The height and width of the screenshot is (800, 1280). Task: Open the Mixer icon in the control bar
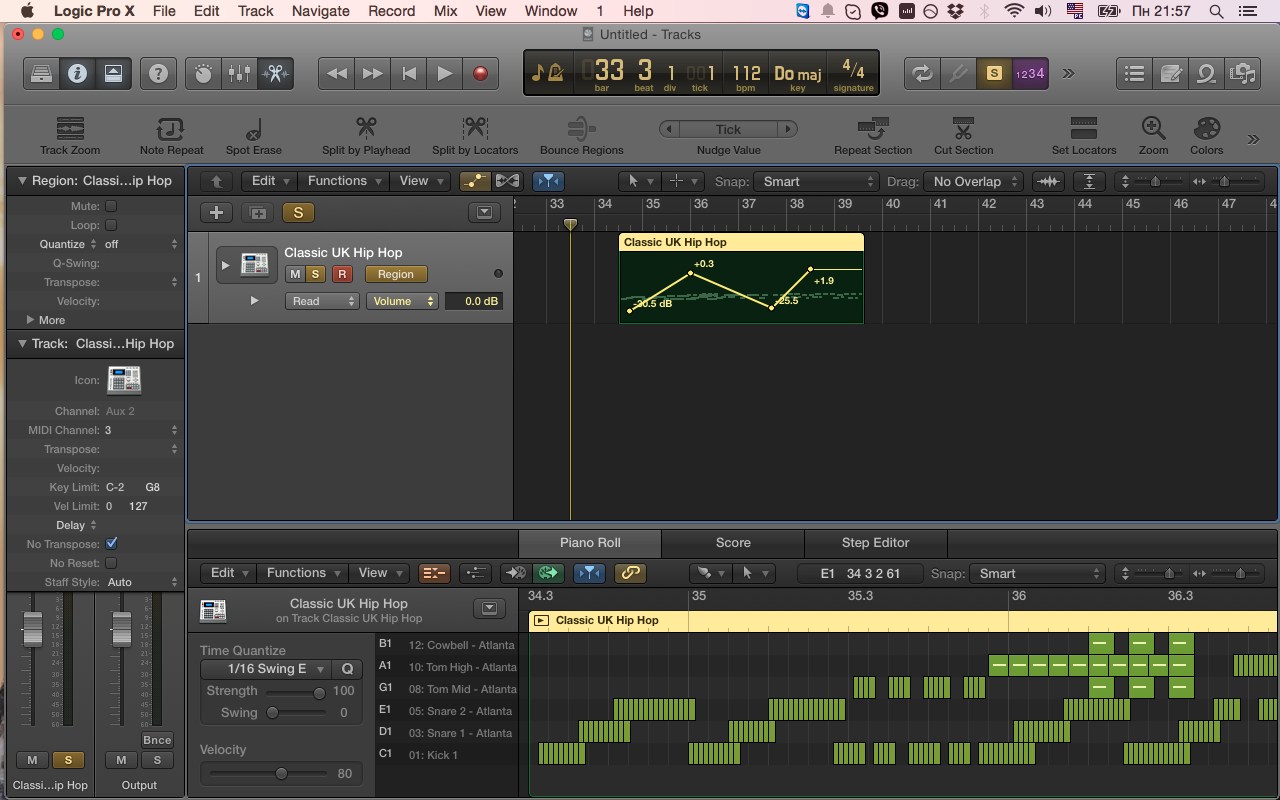click(x=239, y=73)
